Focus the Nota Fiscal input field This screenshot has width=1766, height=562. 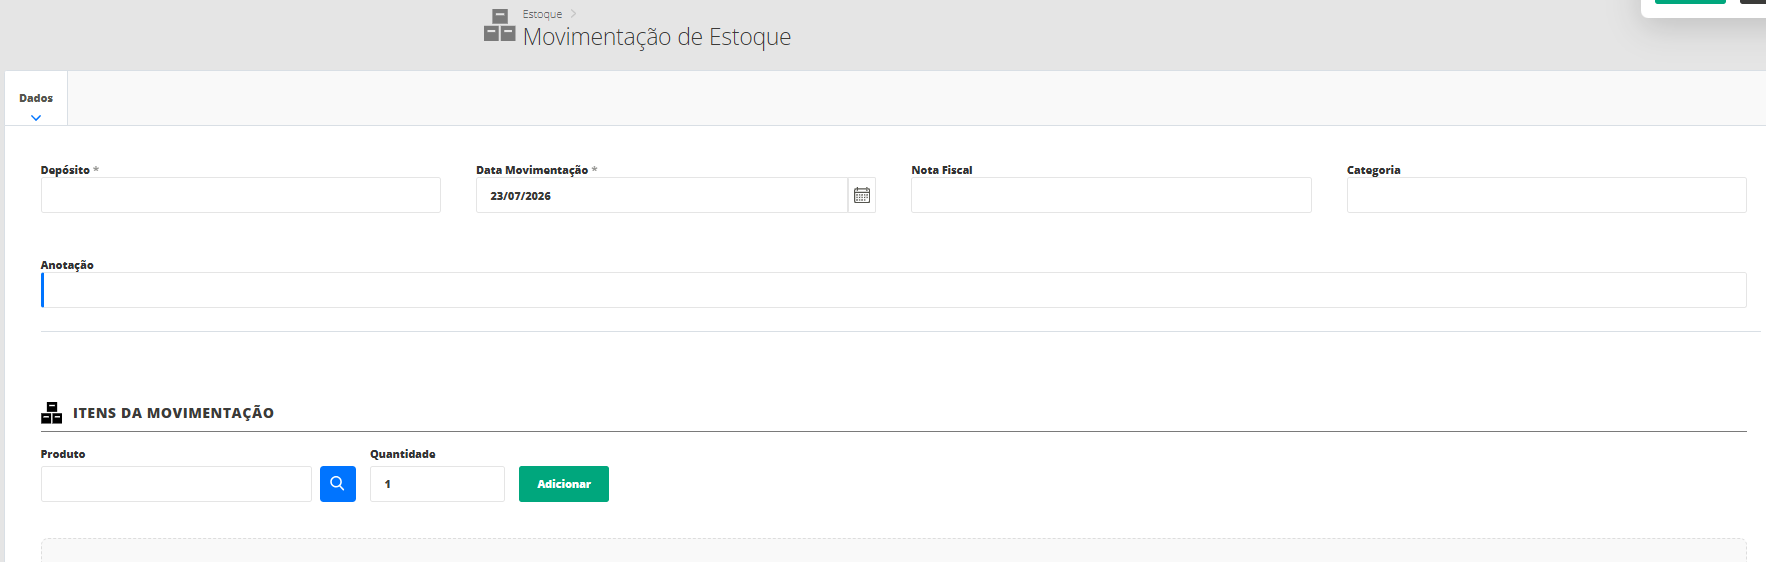tap(1111, 195)
